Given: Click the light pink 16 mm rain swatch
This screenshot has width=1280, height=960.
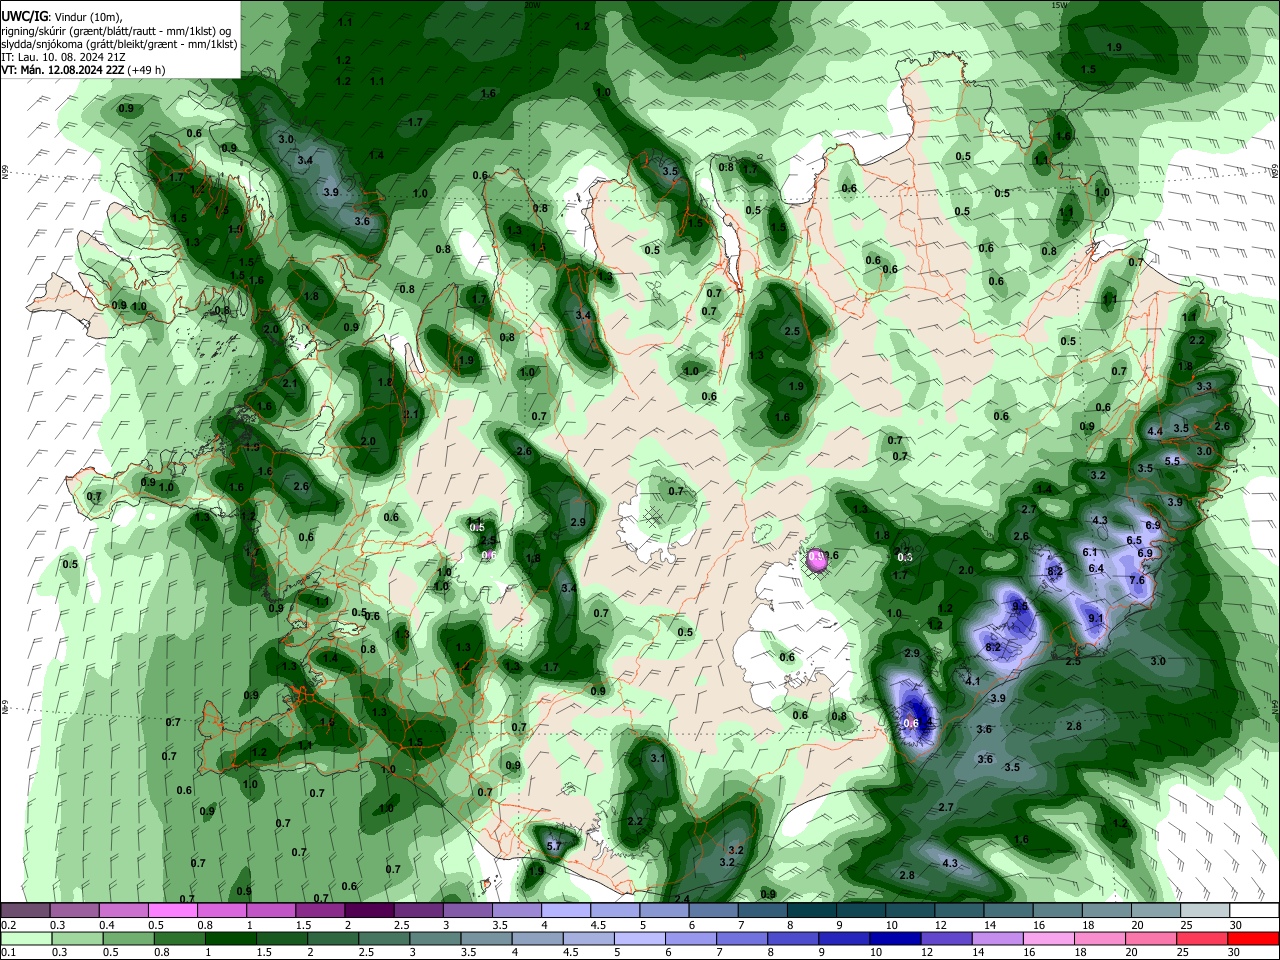Looking at the screenshot, I should pyautogui.click(x=1049, y=938).
